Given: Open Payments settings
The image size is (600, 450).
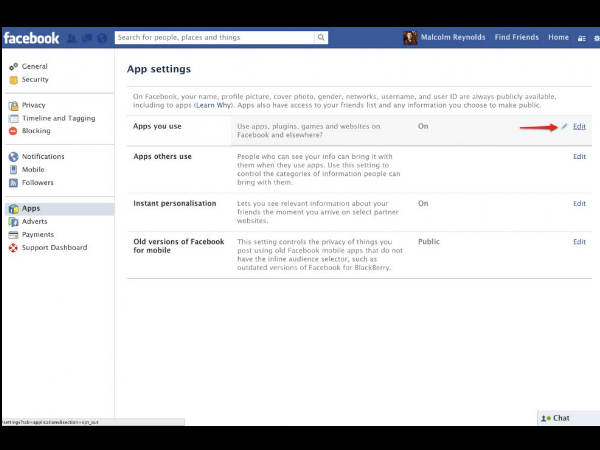Looking at the screenshot, I should click(x=38, y=235).
